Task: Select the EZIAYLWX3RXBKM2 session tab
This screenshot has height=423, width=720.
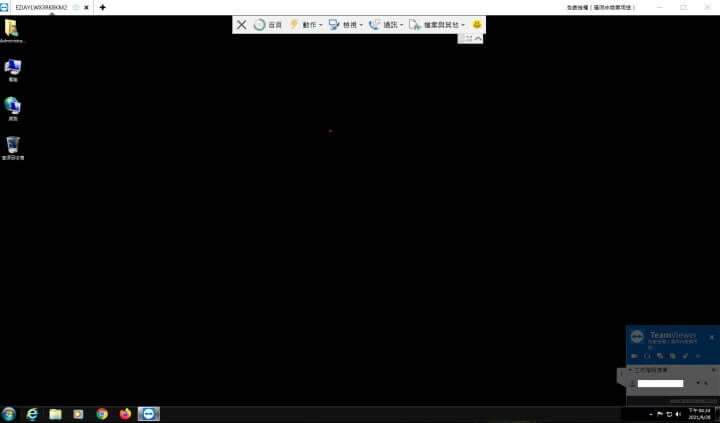Action: pyautogui.click(x=41, y=7)
